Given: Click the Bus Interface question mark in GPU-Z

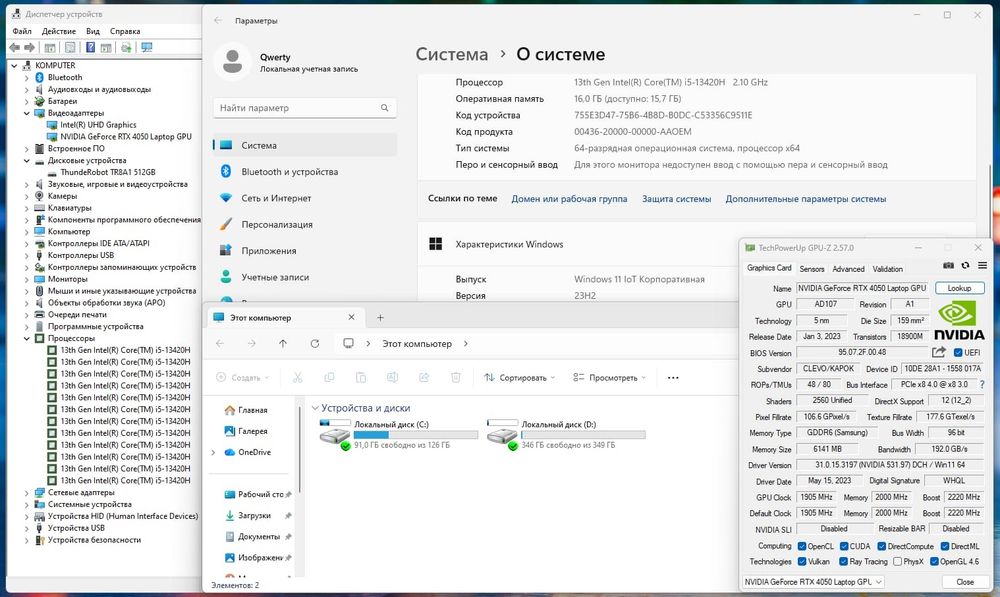Looking at the screenshot, I should [982, 385].
